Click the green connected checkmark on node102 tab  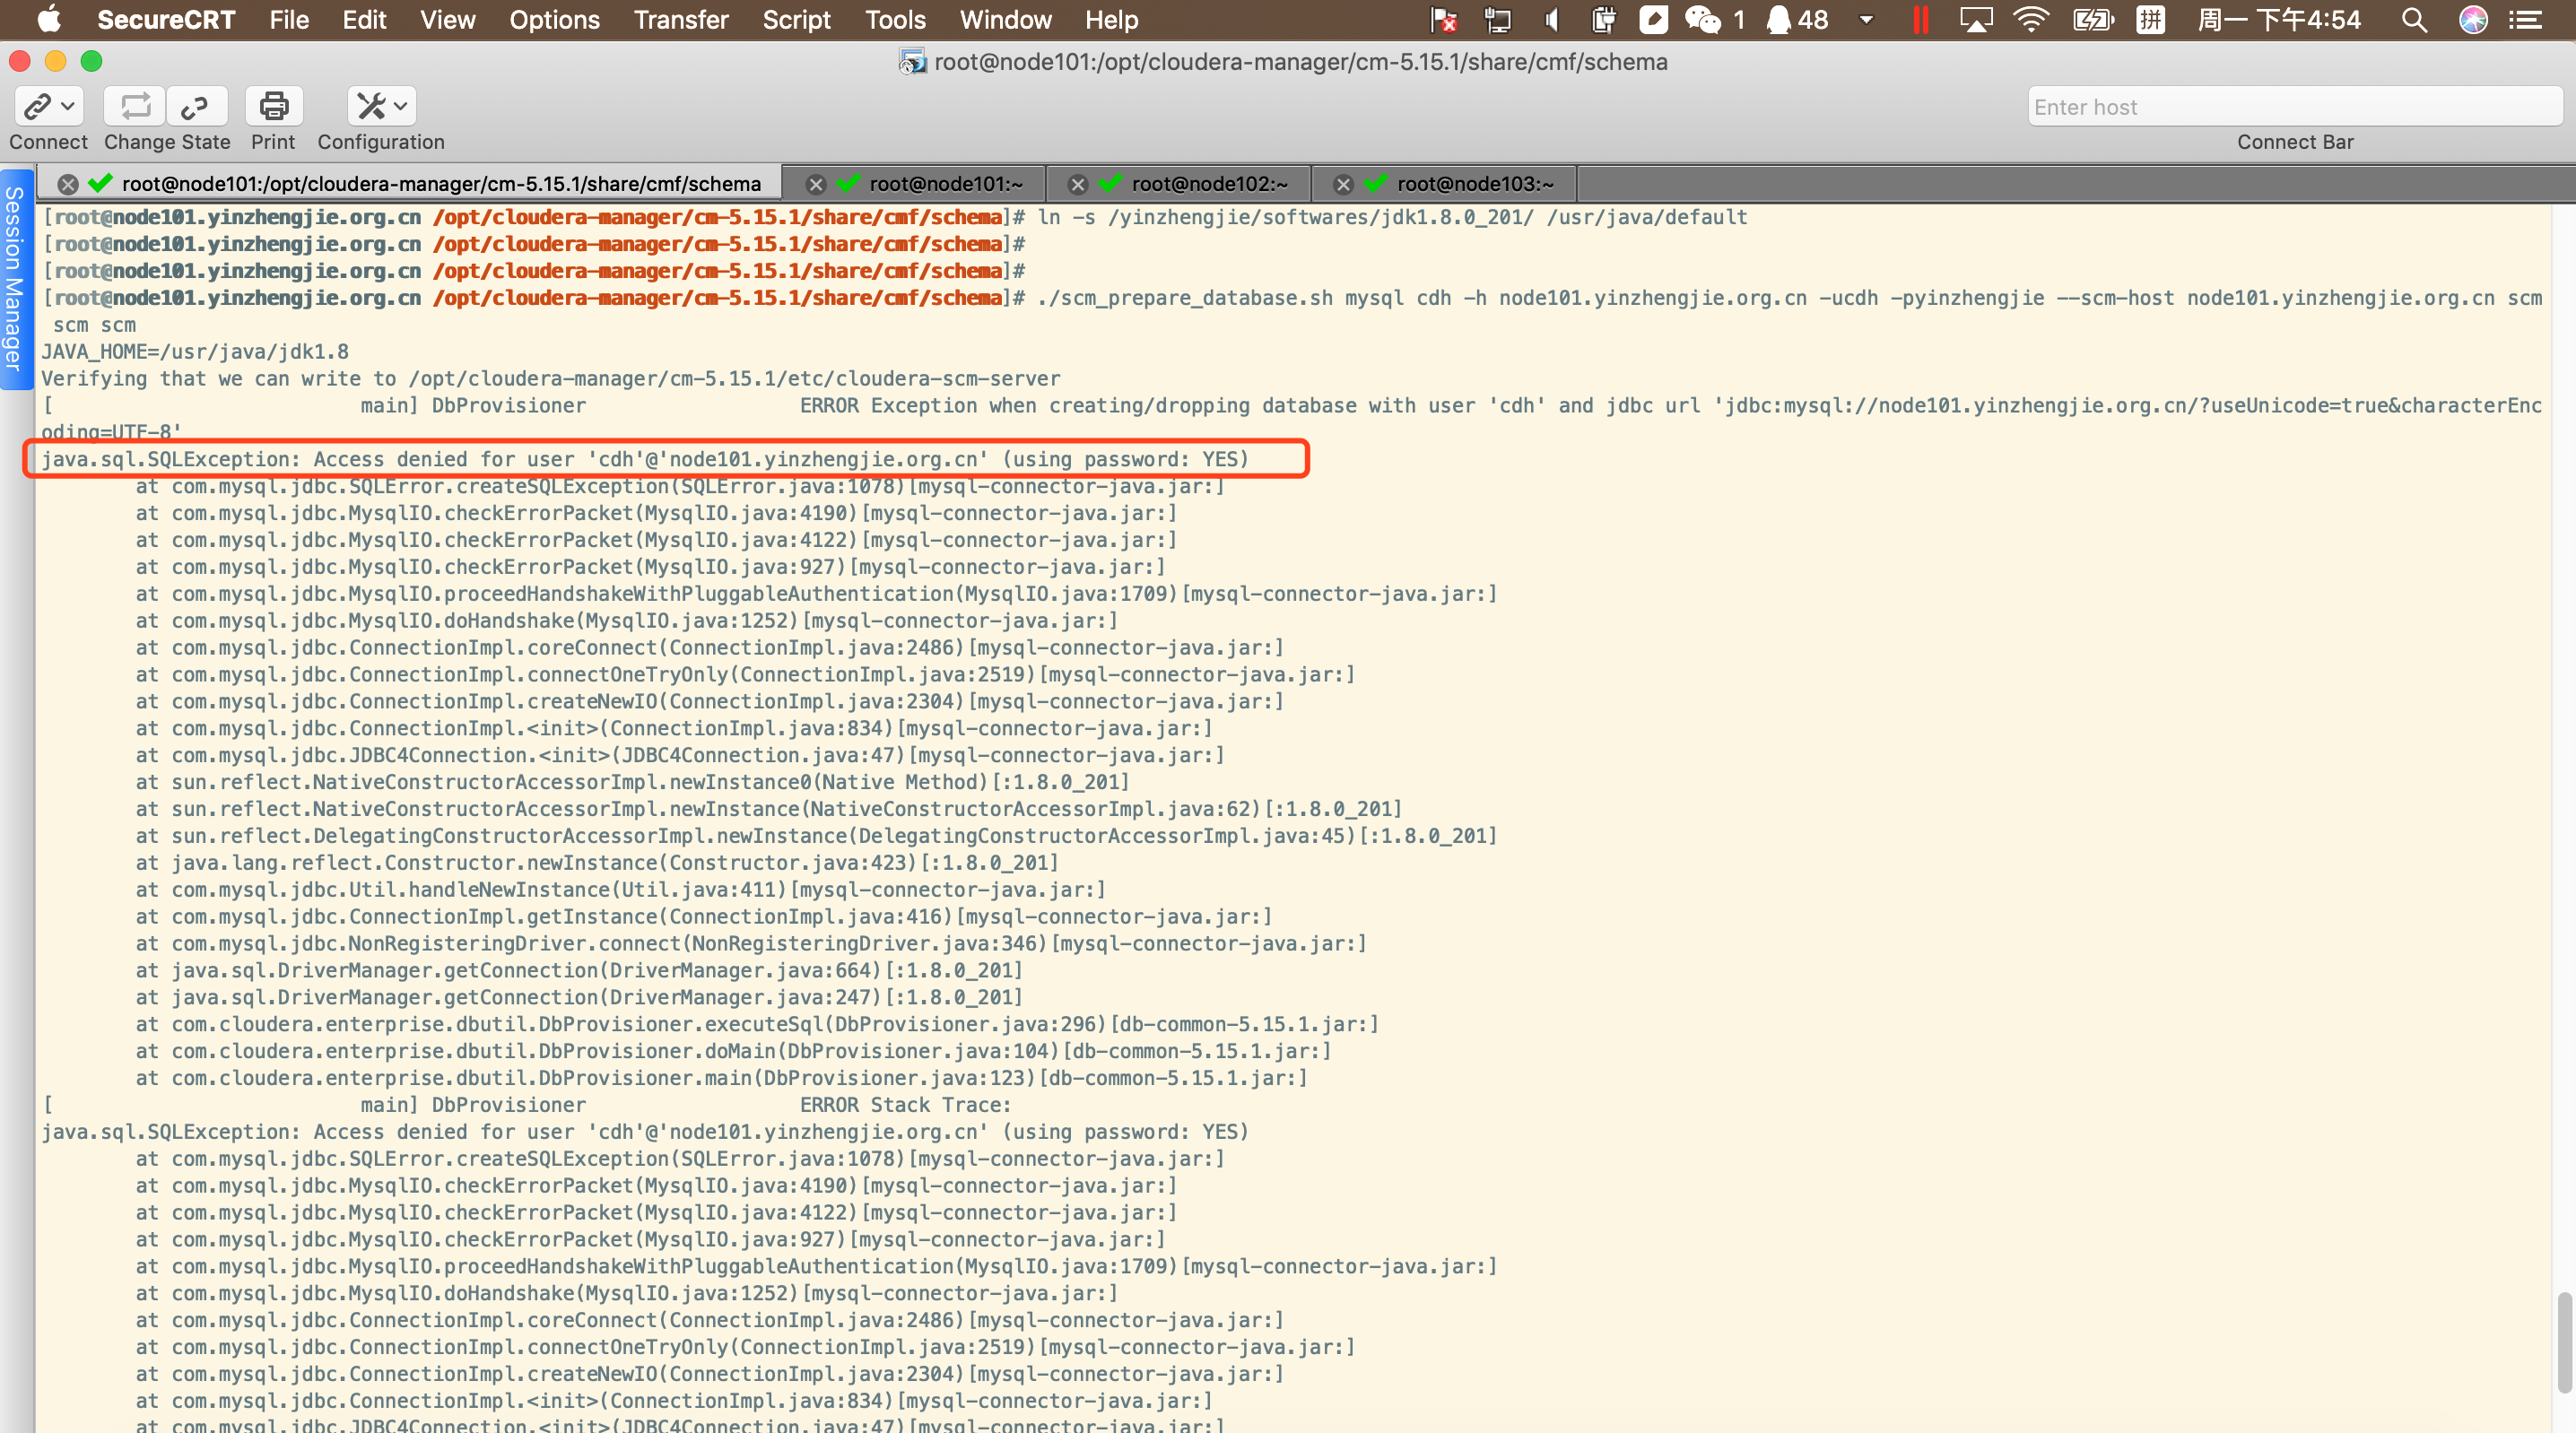(x=1111, y=183)
